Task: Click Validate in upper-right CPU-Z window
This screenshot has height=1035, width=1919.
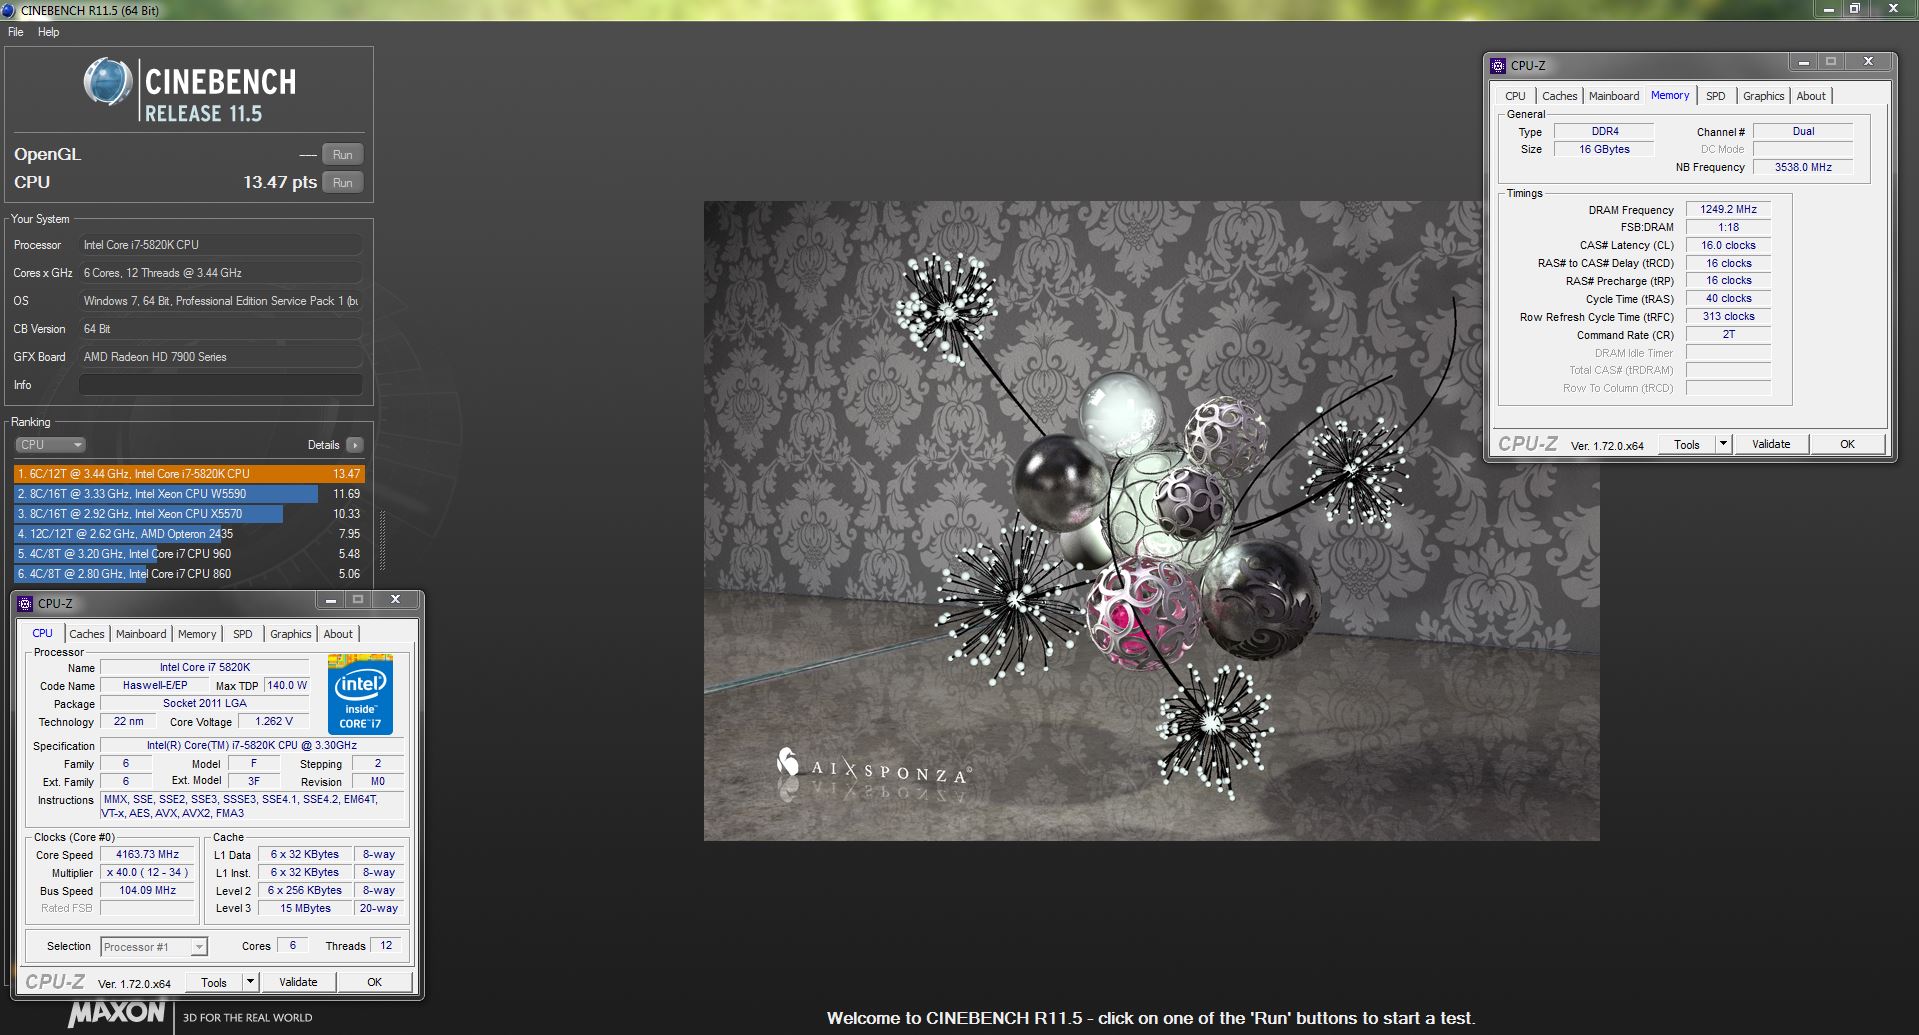Action: pos(1771,445)
